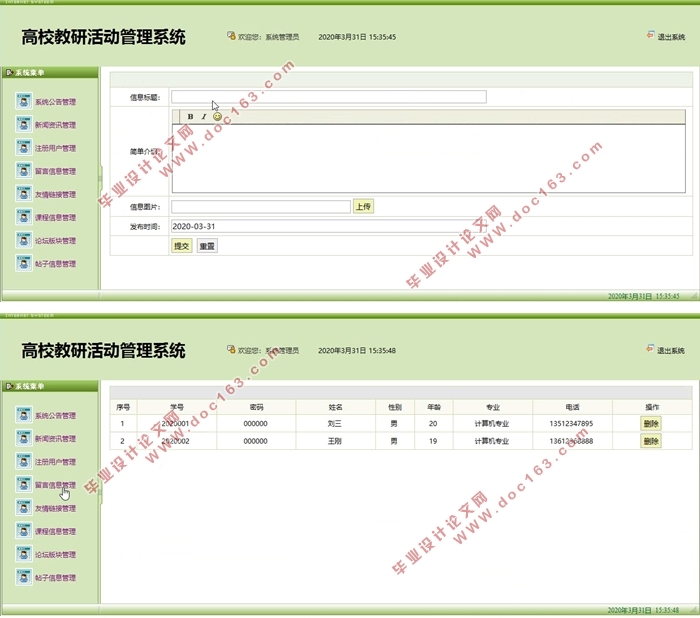Open 帖子信息管理 icon in top window sidebar
The height and width of the screenshot is (618, 700).
[24, 264]
